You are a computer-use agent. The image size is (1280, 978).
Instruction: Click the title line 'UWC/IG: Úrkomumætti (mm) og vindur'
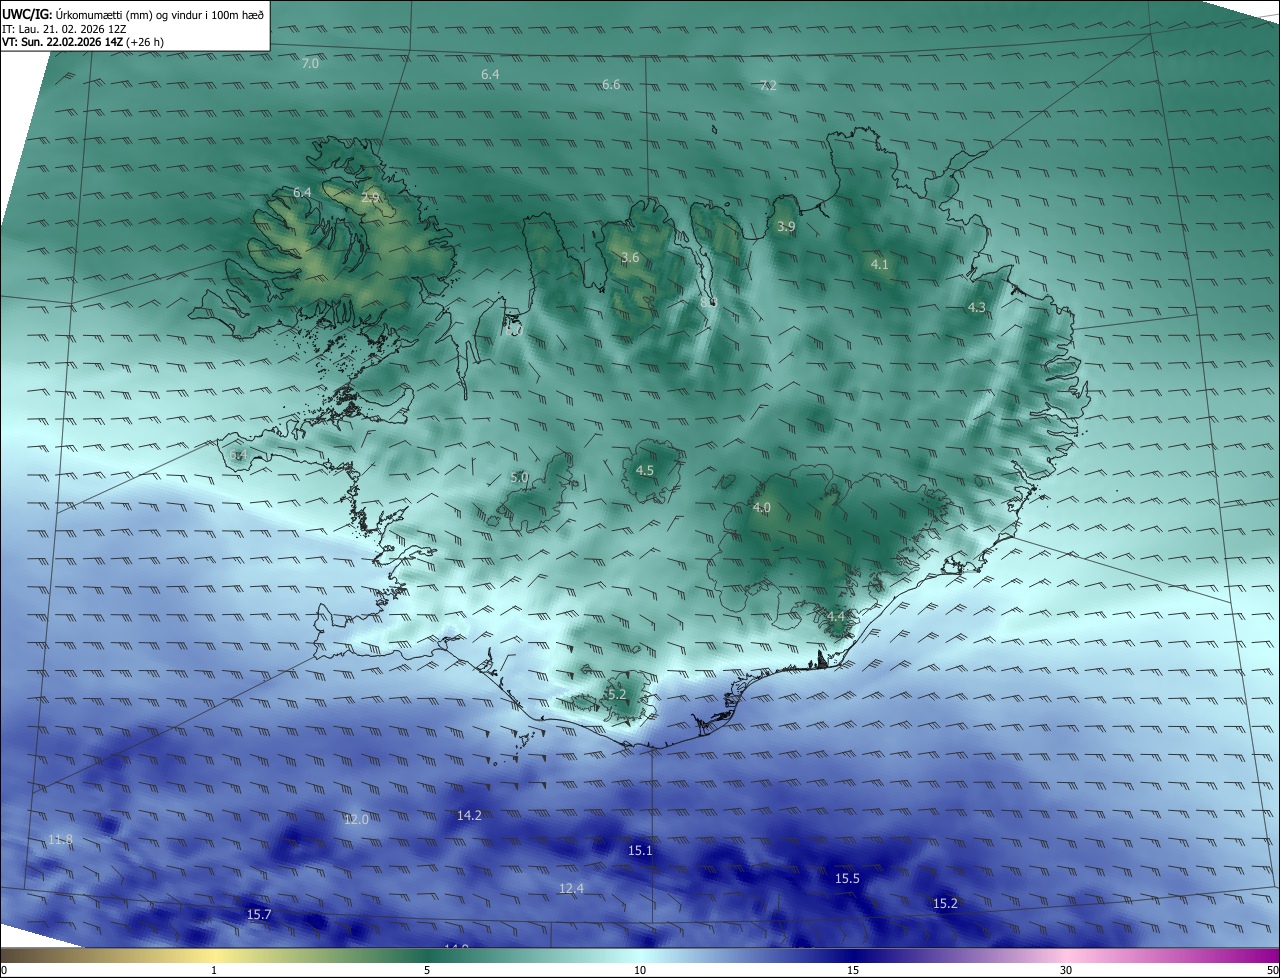[133, 14]
